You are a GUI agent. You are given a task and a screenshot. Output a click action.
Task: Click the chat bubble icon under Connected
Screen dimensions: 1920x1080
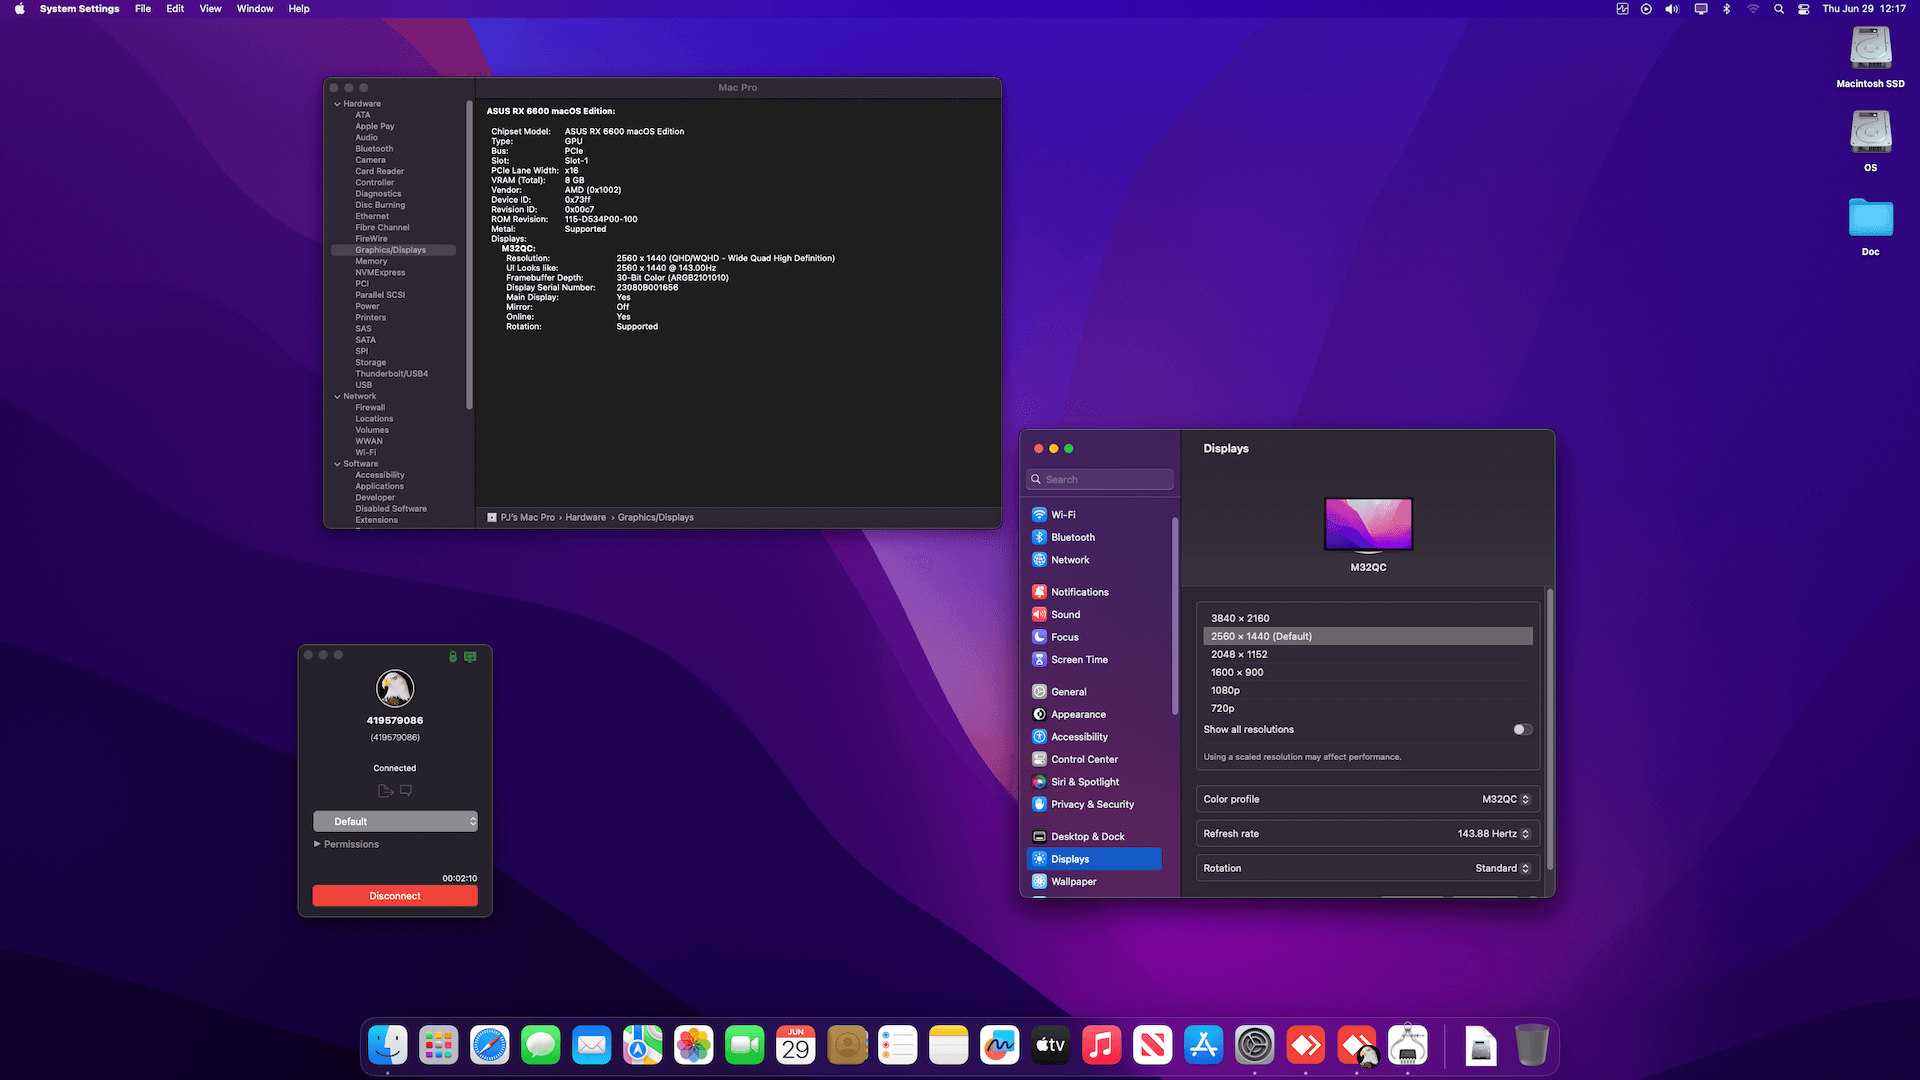[x=406, y=791]
